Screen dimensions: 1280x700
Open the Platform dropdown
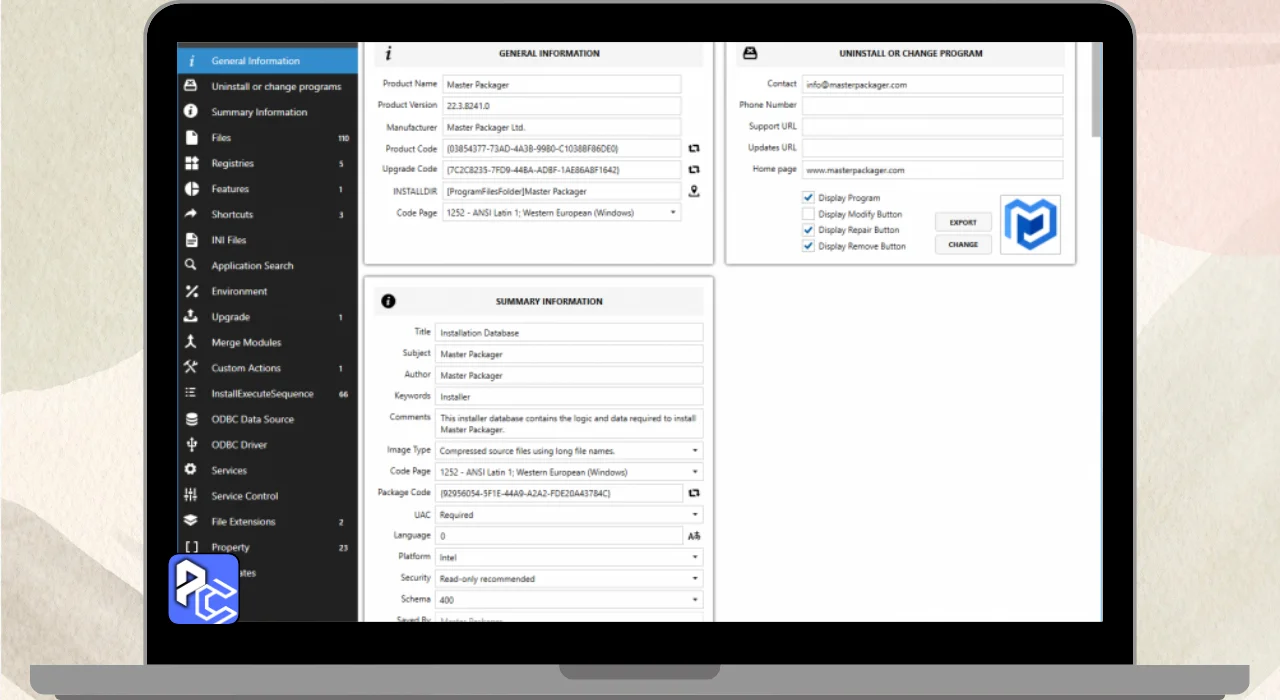tap(570, 557)
